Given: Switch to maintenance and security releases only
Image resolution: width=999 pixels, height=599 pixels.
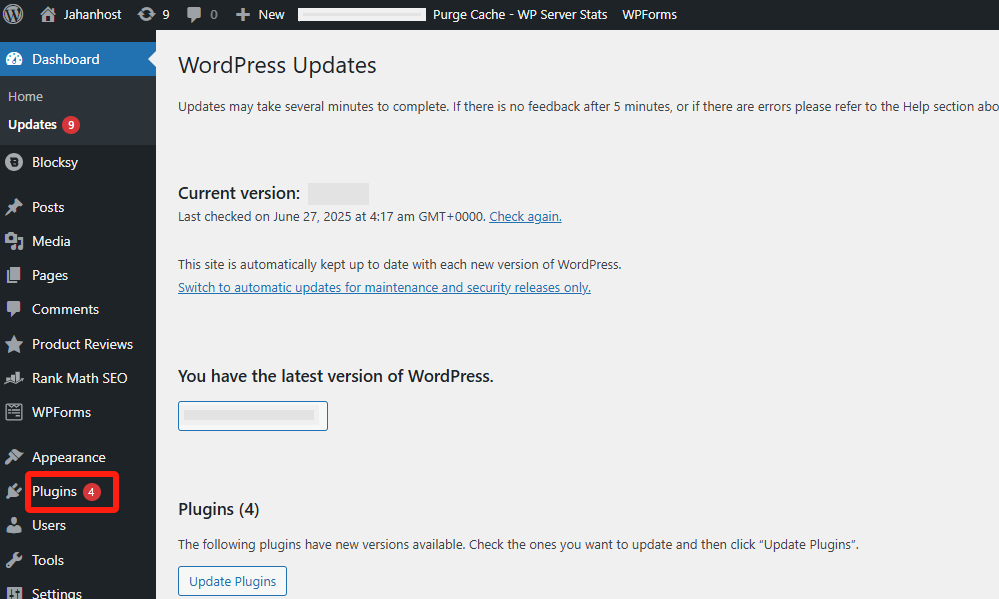Looking at the screenshot, I should tap(384, 287).
